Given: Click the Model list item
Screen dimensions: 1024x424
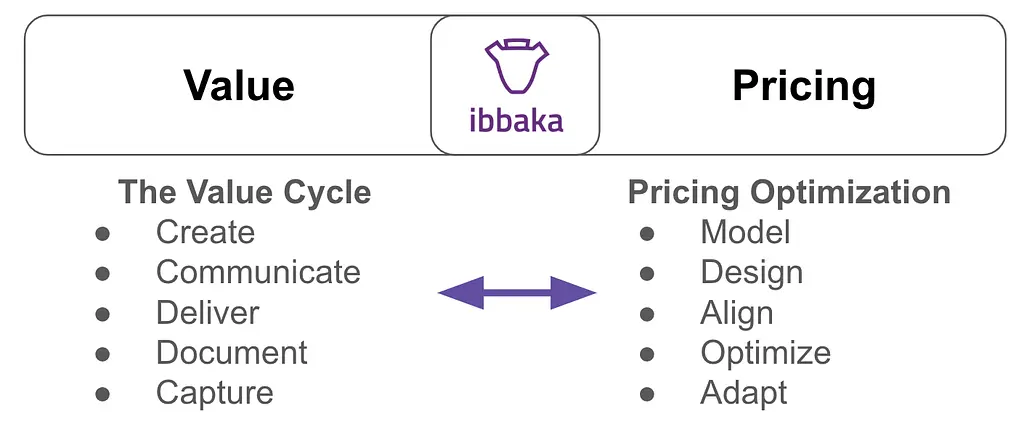Looking at the screenshot, I should pos(745,232).
